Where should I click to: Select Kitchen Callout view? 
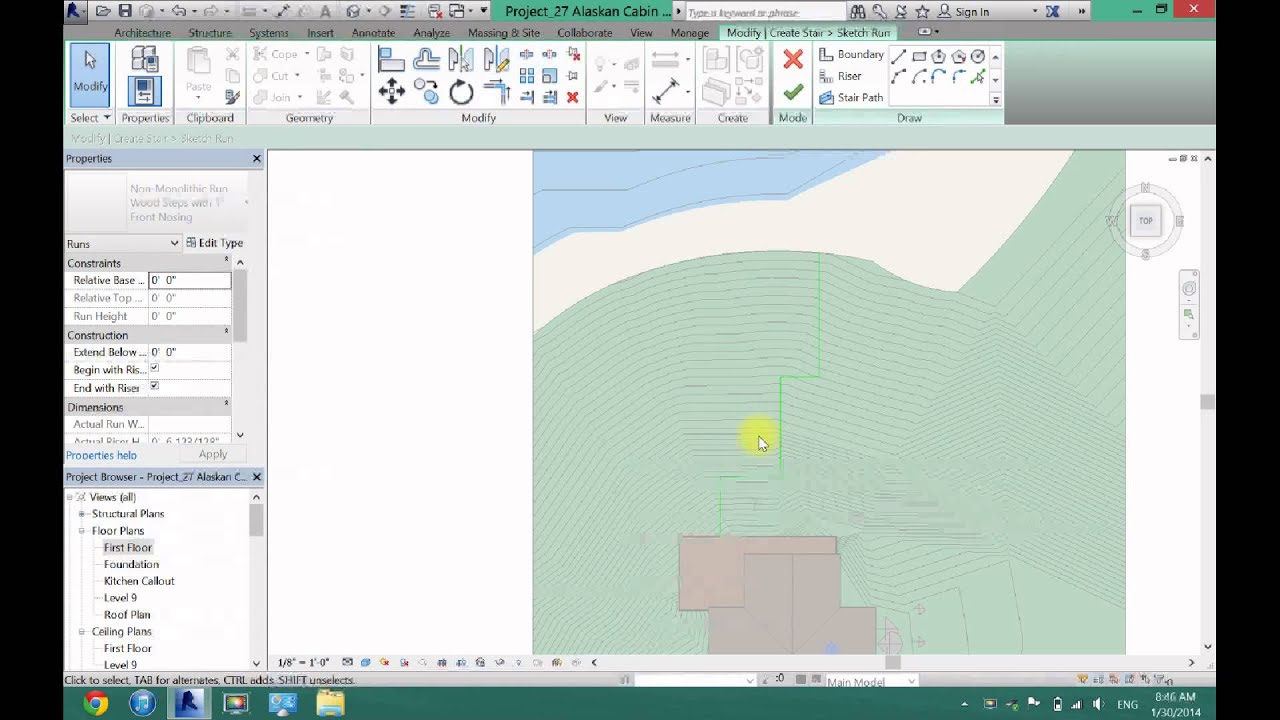(x=139, y=581)
